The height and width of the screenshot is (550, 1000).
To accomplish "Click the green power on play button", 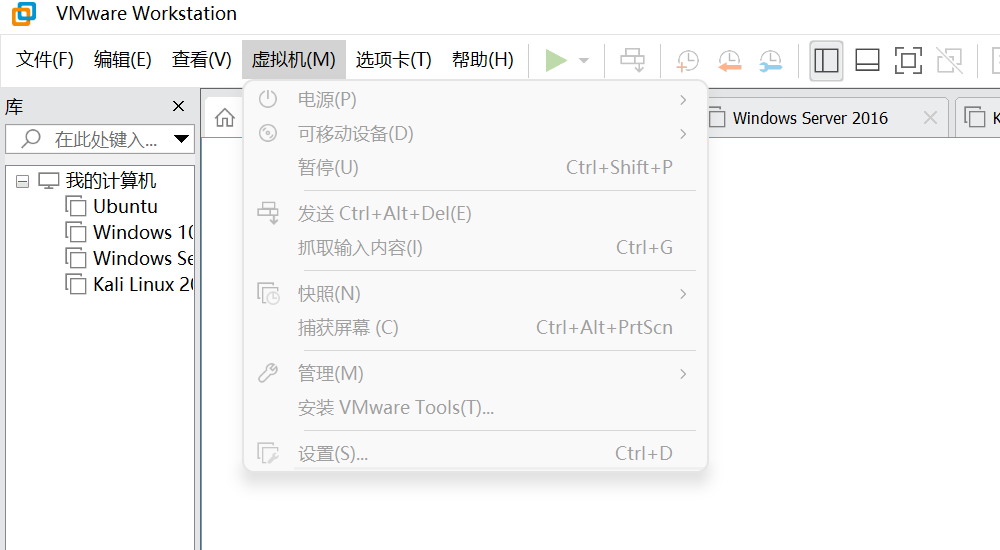I will click(556, 60).
